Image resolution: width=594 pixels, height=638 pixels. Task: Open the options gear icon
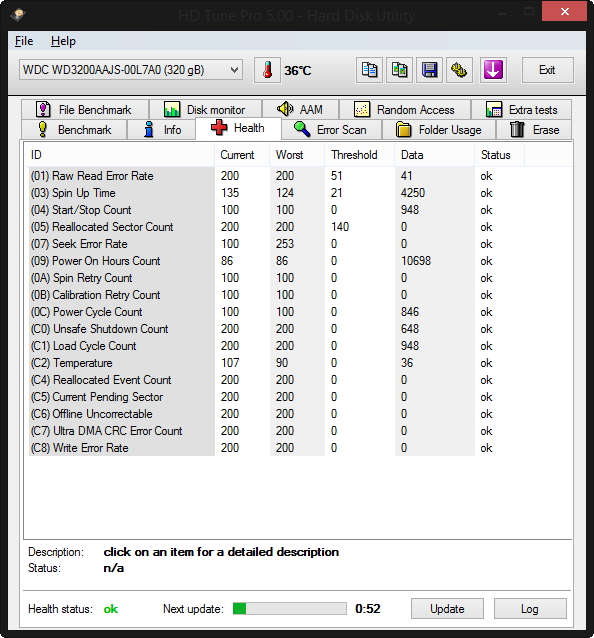pos(459,70)
